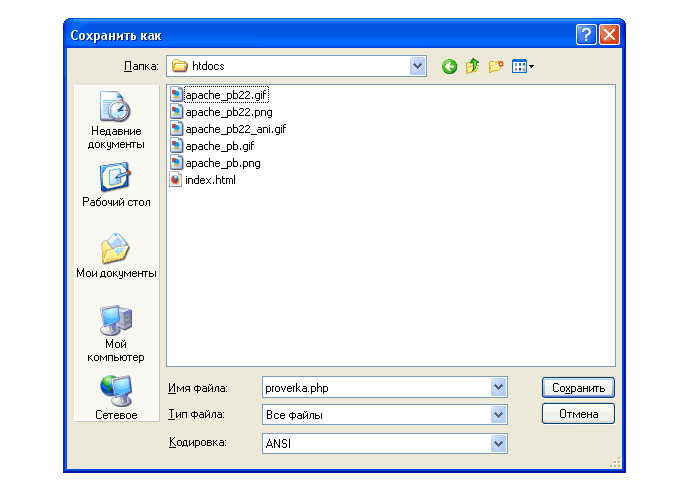The height and width of the screenshot is (488, 700).
Task: Open Recent Documents (Недавние документы)
Action: pos(116,120)
